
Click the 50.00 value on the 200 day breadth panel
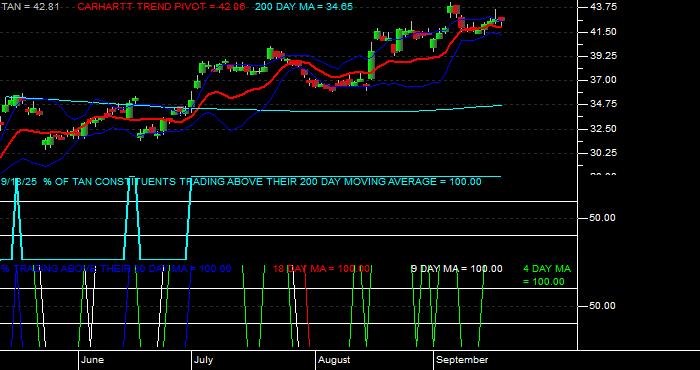(603, 218)
